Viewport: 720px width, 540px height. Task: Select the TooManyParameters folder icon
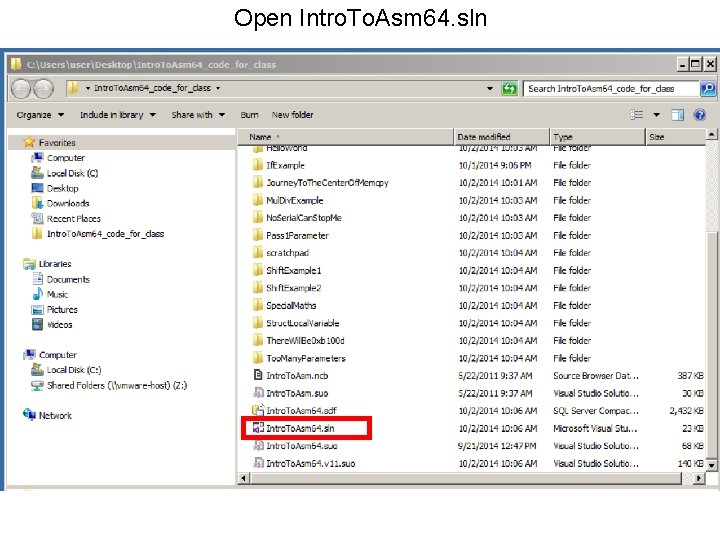[258, 358]
